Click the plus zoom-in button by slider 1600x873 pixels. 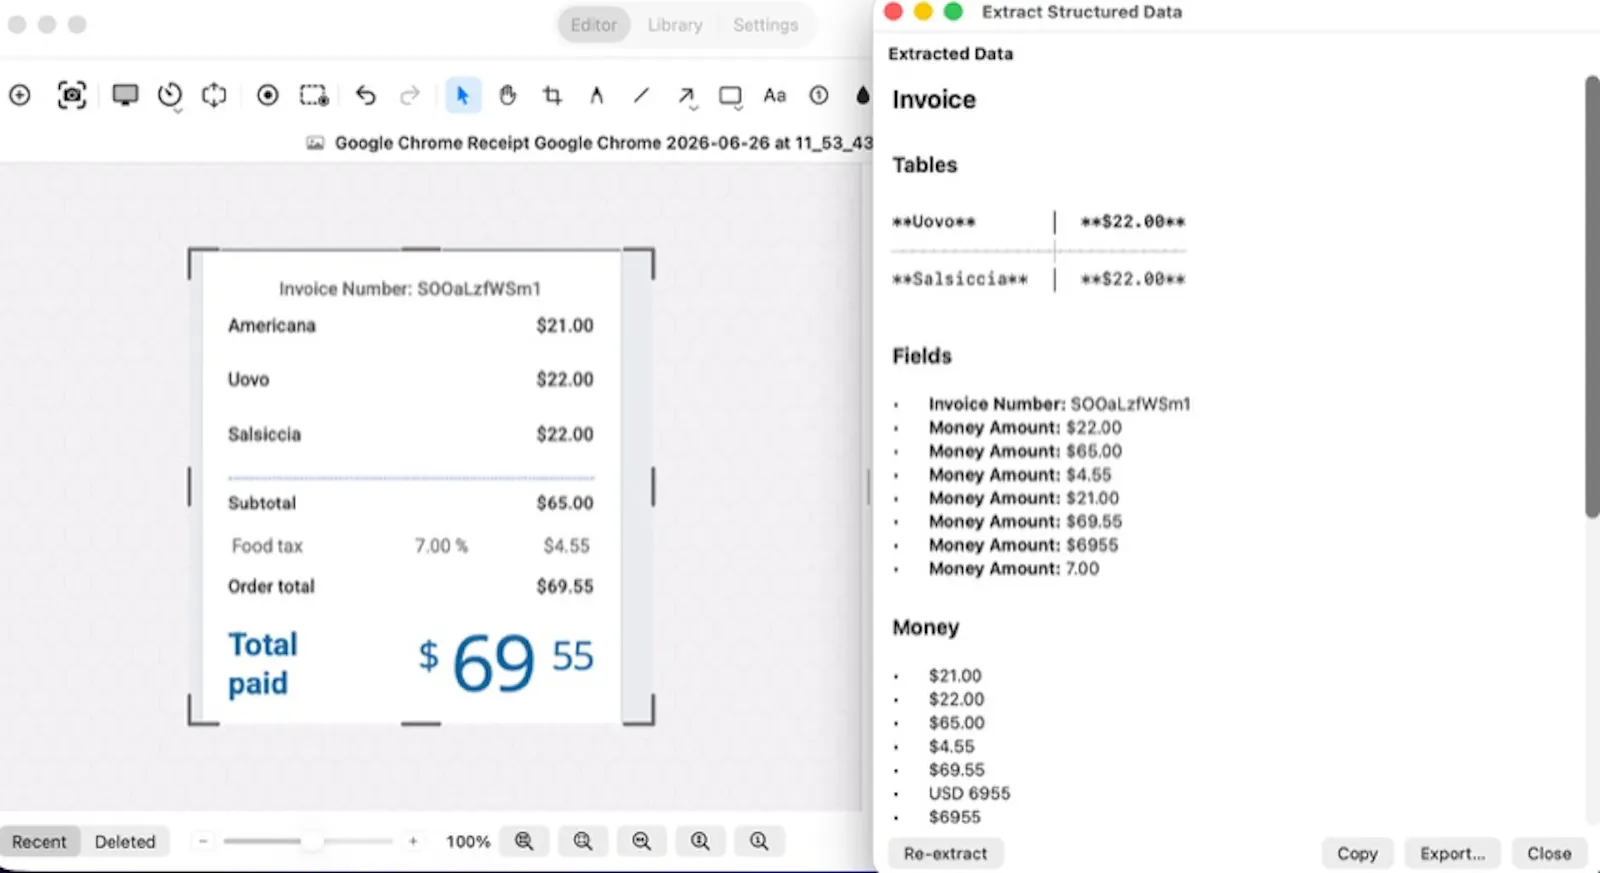(413, 841)
